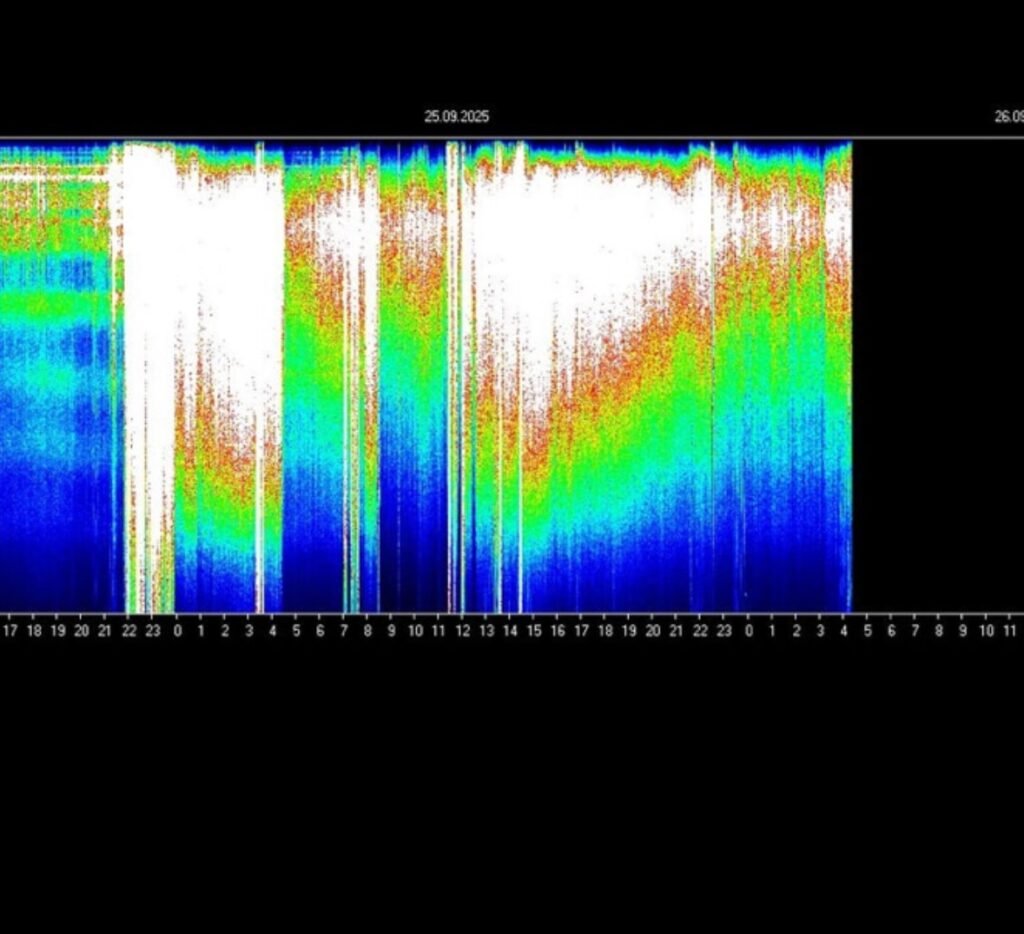The image size is (1024, 934).
Task: Click the hour 5 marker below the empty region
Action: pyautogui.click(x=867, y=631)
